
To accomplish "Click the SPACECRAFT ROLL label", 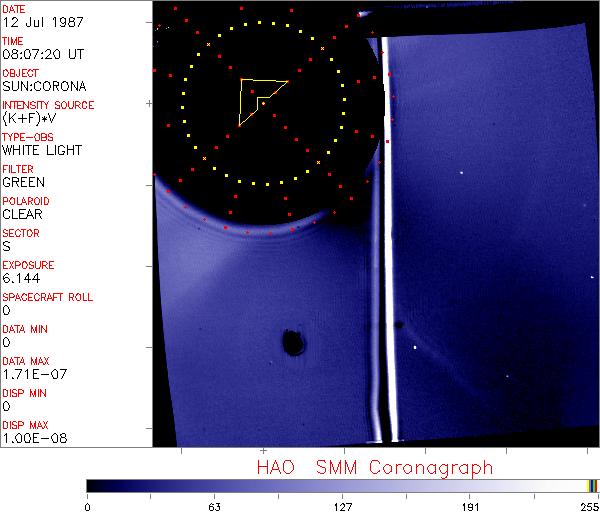I will pyautogui.click(x=48, y=297).
